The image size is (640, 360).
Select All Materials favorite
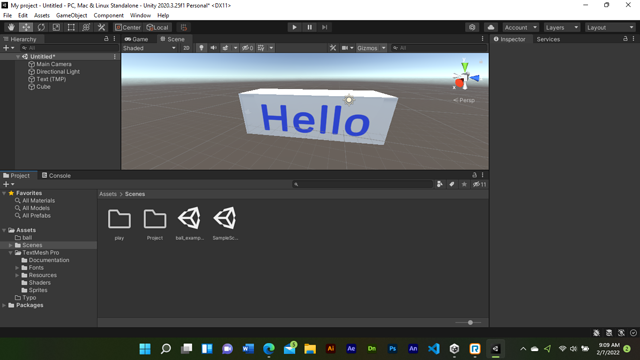[38, 200]
